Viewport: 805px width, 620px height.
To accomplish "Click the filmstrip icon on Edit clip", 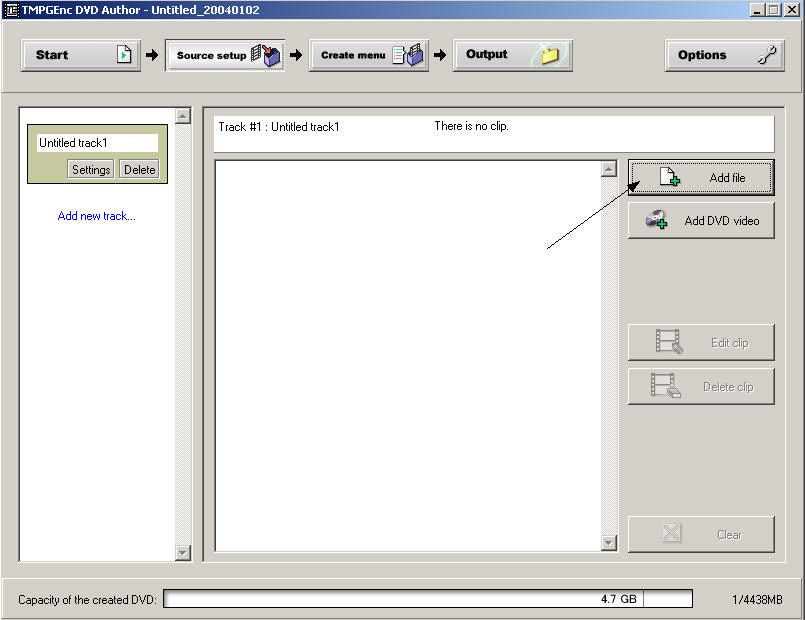I will pyautogui.click(x=669, y=341).
